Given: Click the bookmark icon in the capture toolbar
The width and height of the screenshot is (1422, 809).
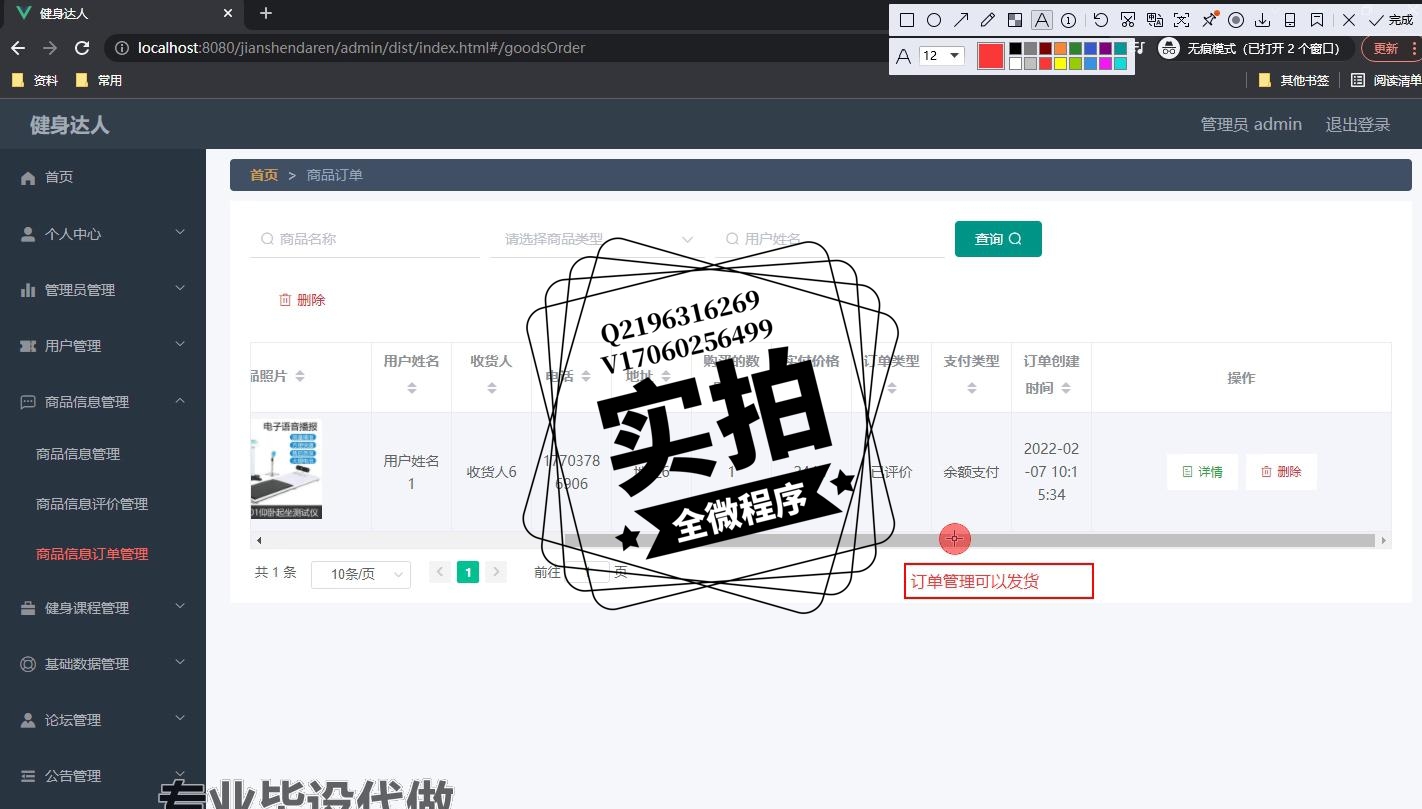Looking at the screenshot, I should (x=1317, y=20).
